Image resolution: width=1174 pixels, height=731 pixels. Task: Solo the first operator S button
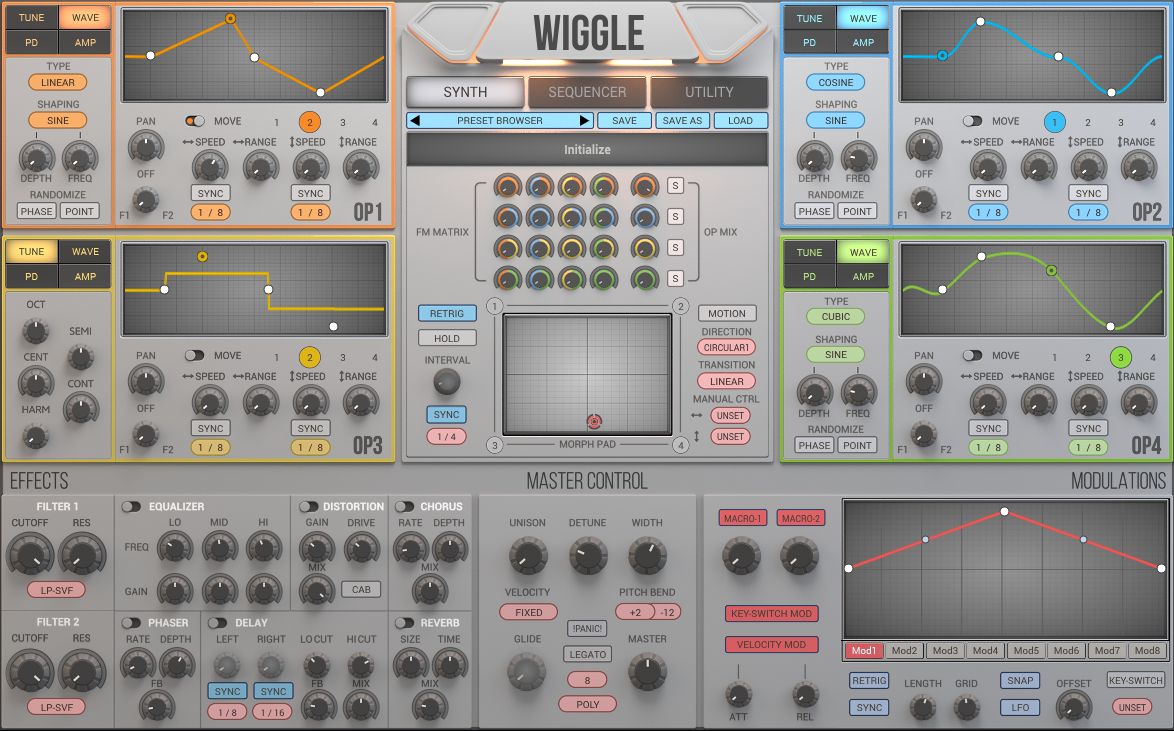pos(675,186)
